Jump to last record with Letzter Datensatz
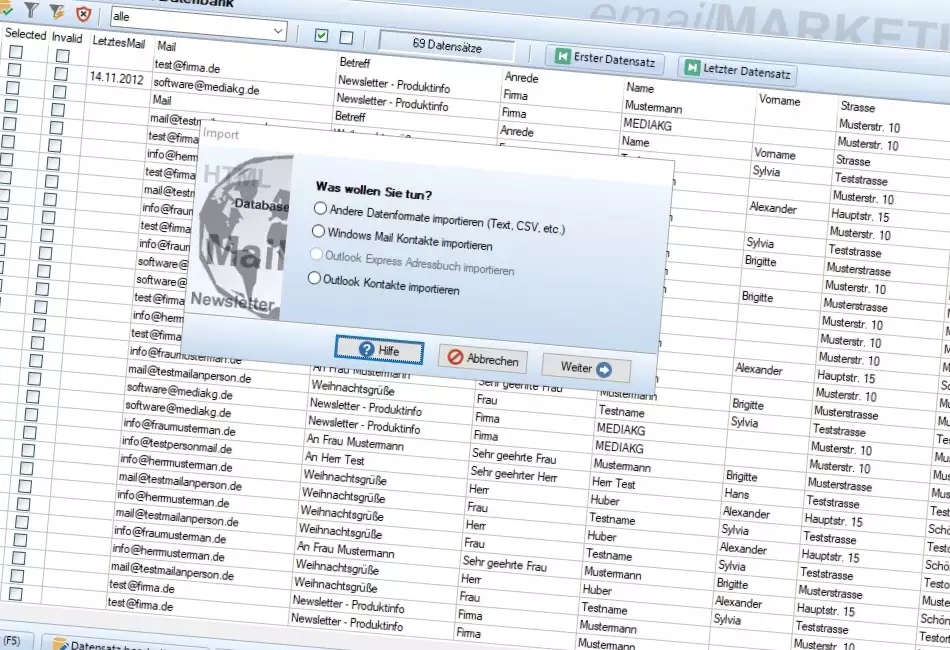This screenshot has height=650, width=950. [x=737, y=70]
